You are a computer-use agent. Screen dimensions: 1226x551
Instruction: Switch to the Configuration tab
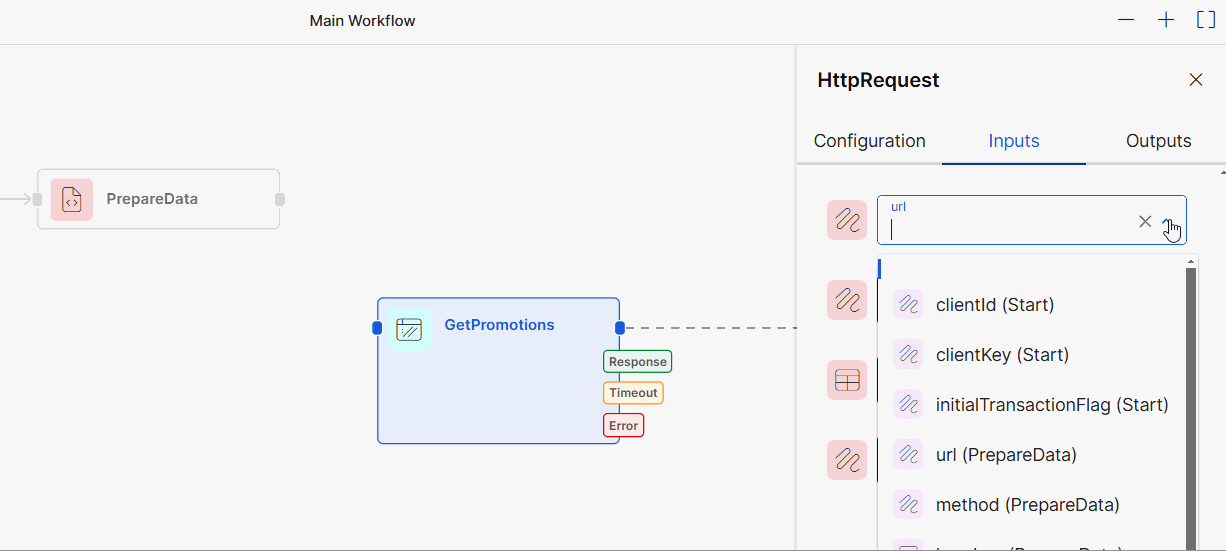(869, 141)
